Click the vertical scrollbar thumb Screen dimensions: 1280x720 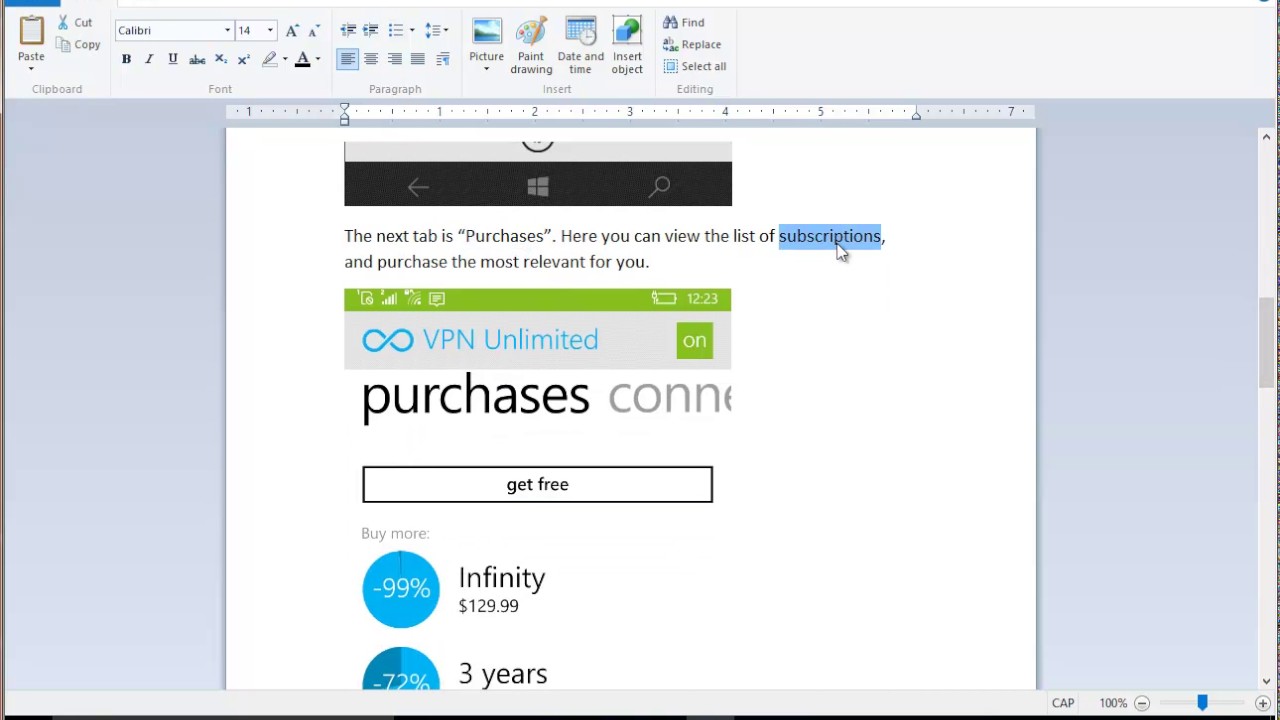coord(1266,342)
